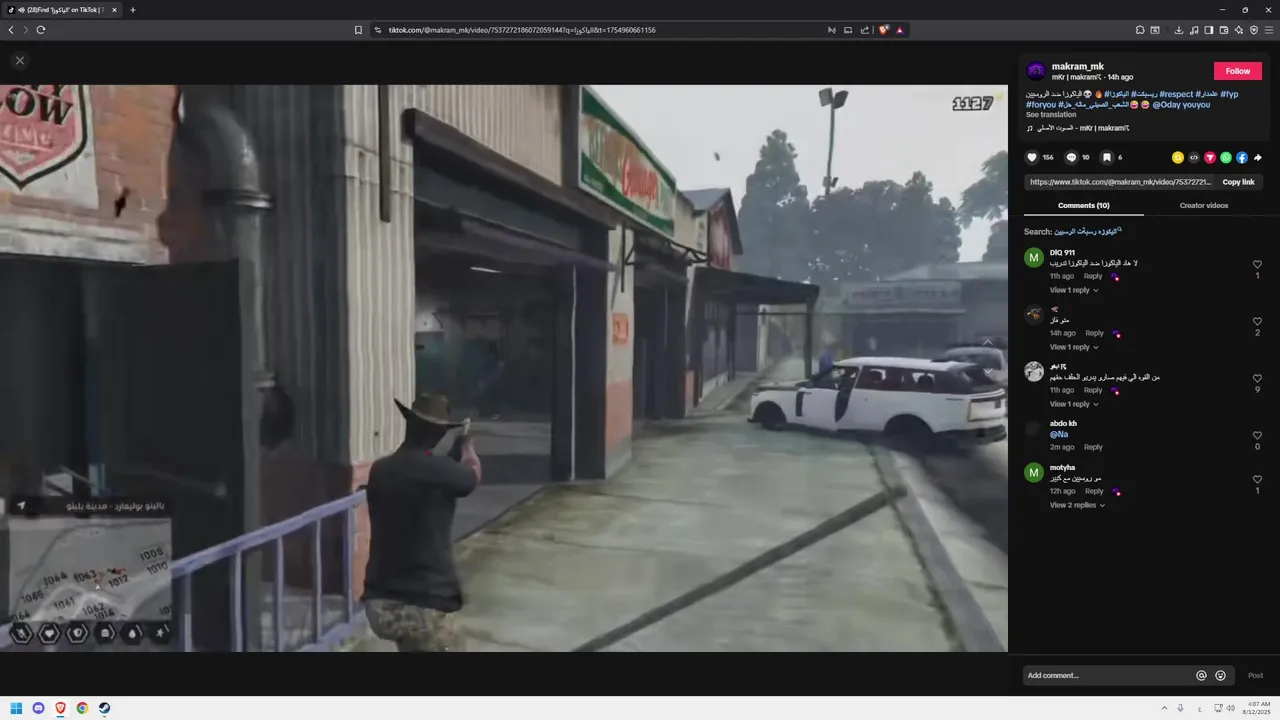Close the TikTok video viewer with the X

[x=19, y=60]
